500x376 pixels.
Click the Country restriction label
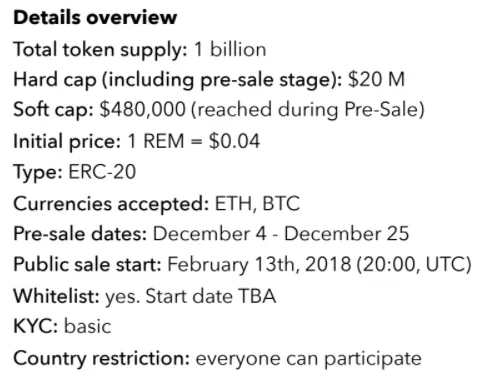click(102, 359)
